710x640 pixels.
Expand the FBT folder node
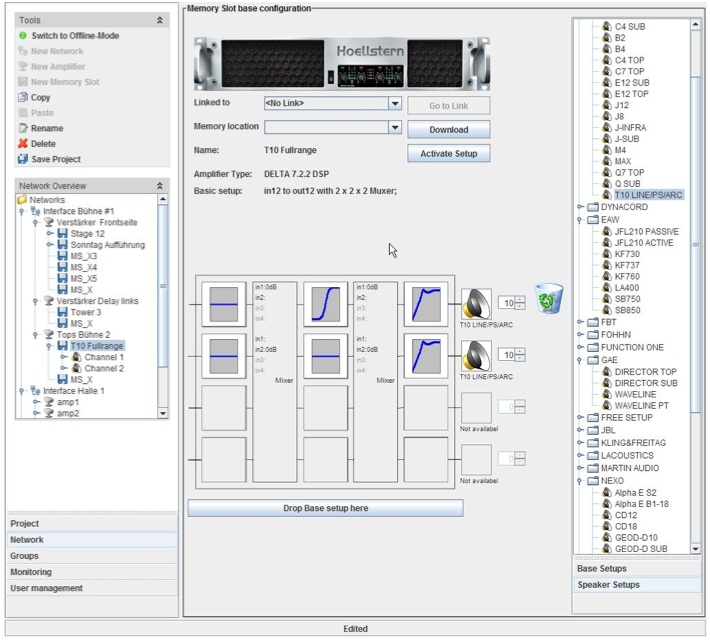coord(580,322)
